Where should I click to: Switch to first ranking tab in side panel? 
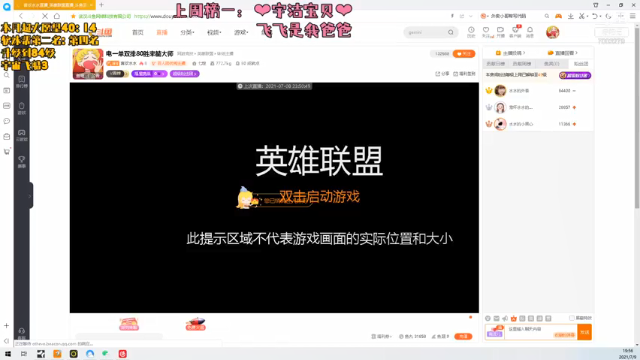496,64
